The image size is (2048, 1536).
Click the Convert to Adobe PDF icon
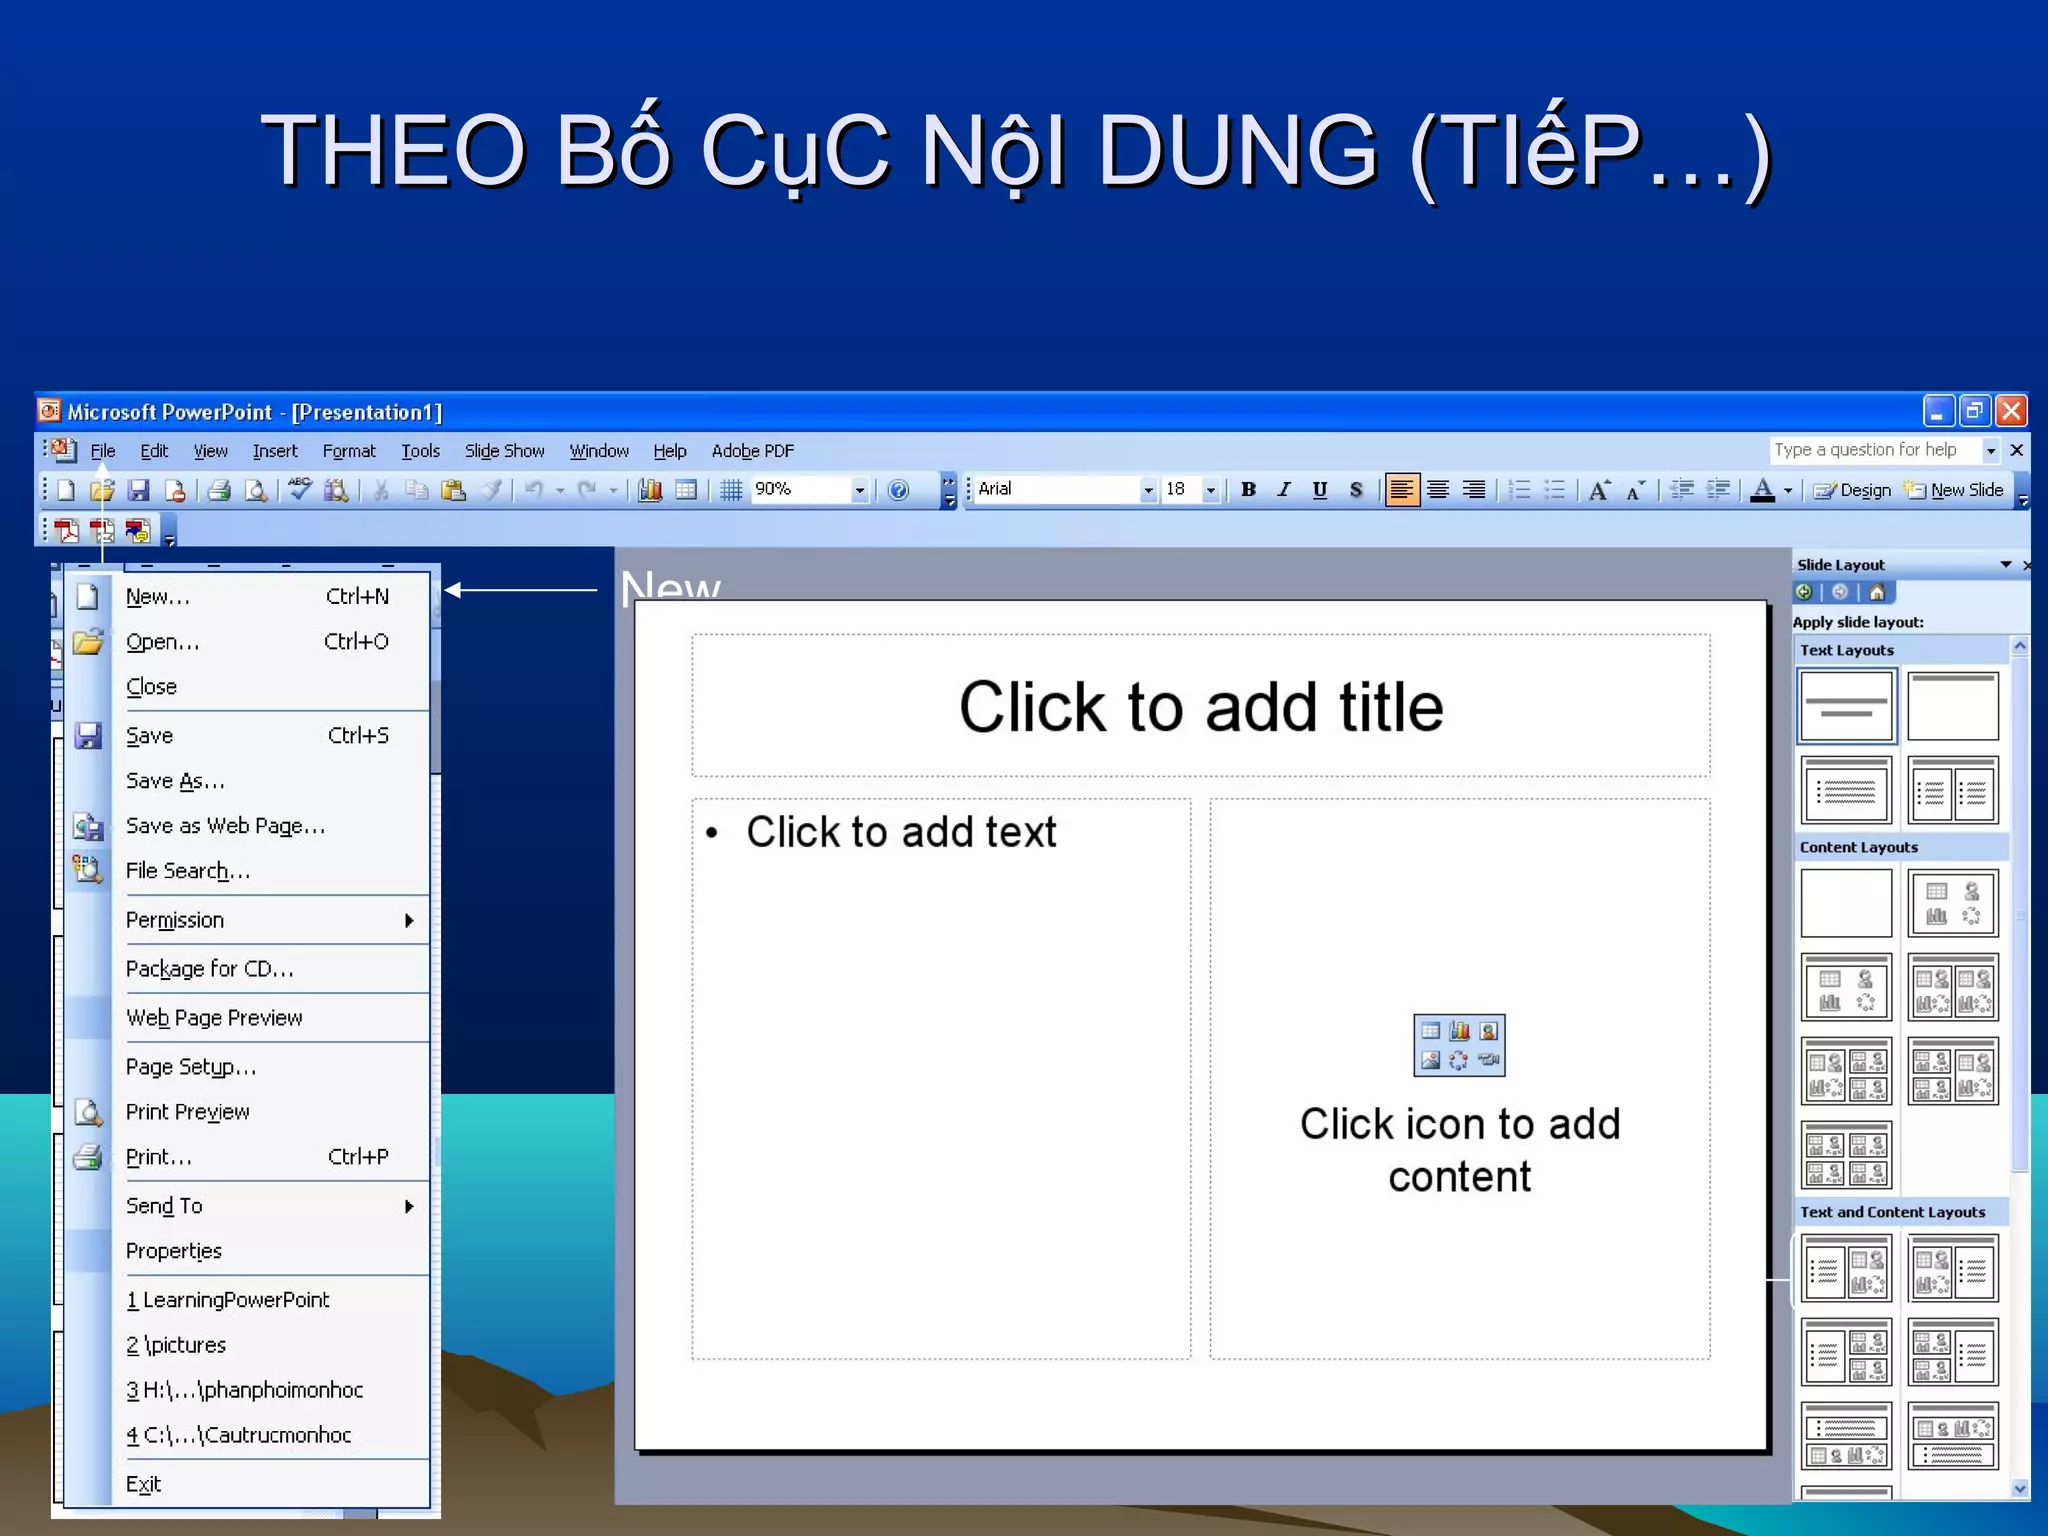click(67, 530)
